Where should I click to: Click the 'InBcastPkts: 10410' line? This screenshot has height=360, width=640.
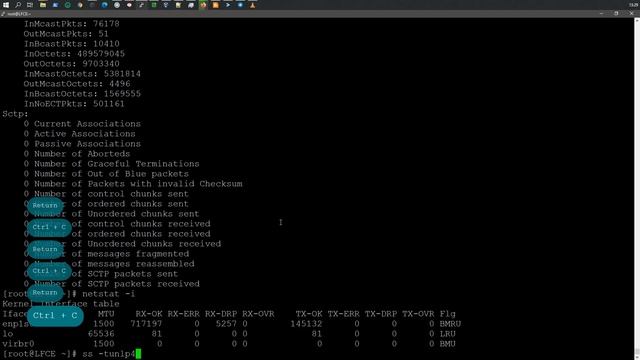pyautogui.click(x=71, y=44)
